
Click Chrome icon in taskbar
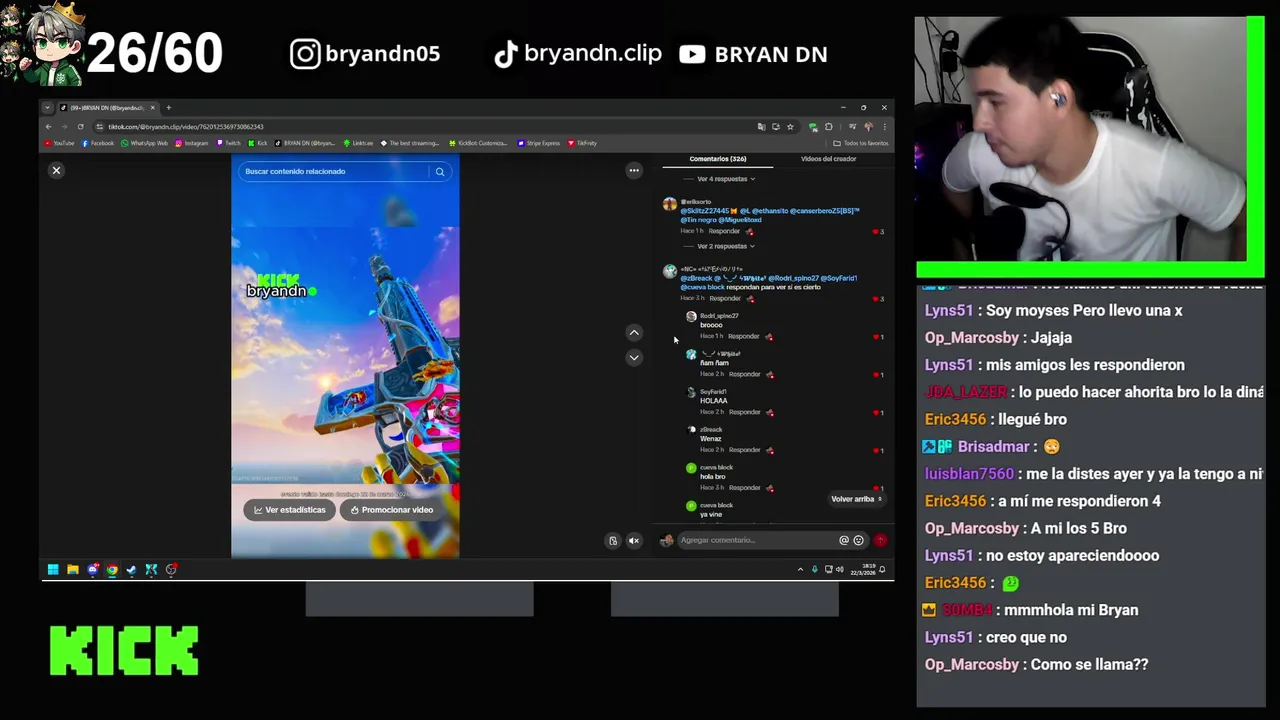click(112, 570)
